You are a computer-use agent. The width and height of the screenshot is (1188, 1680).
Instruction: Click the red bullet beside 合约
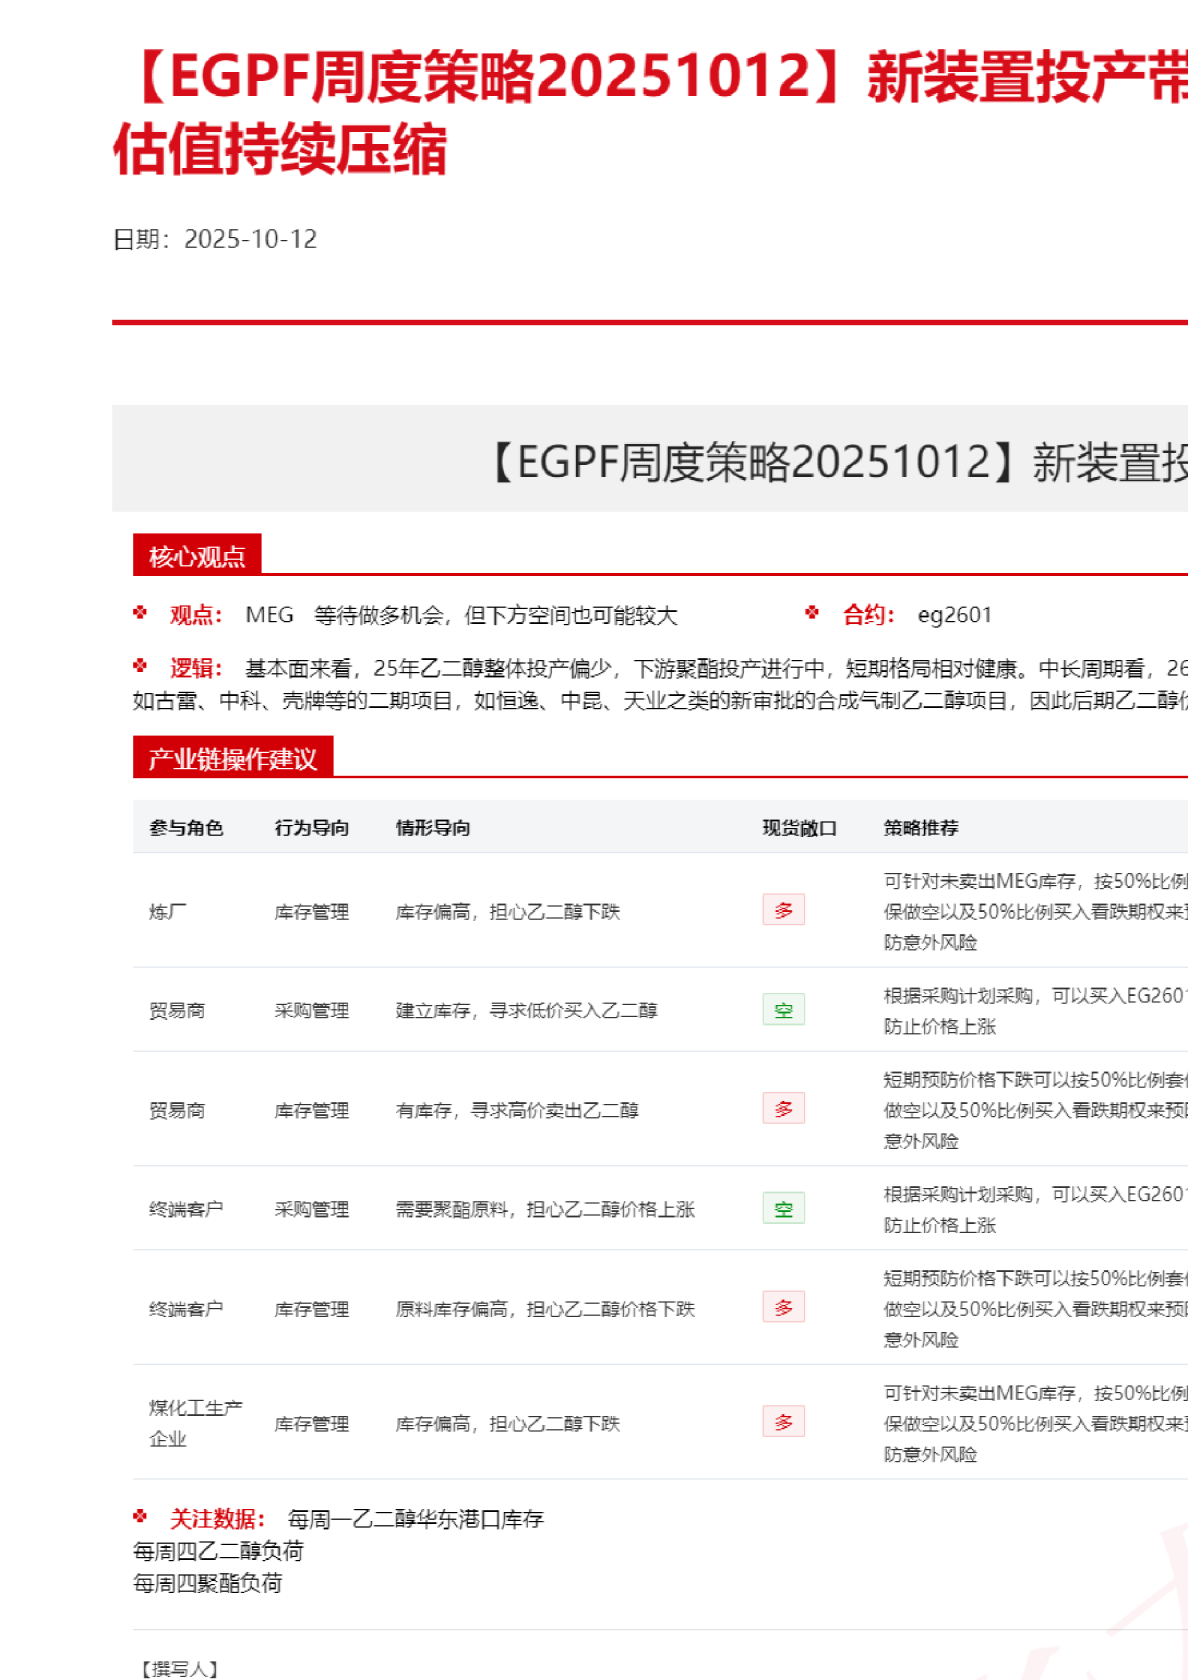(x=812, y=613)
